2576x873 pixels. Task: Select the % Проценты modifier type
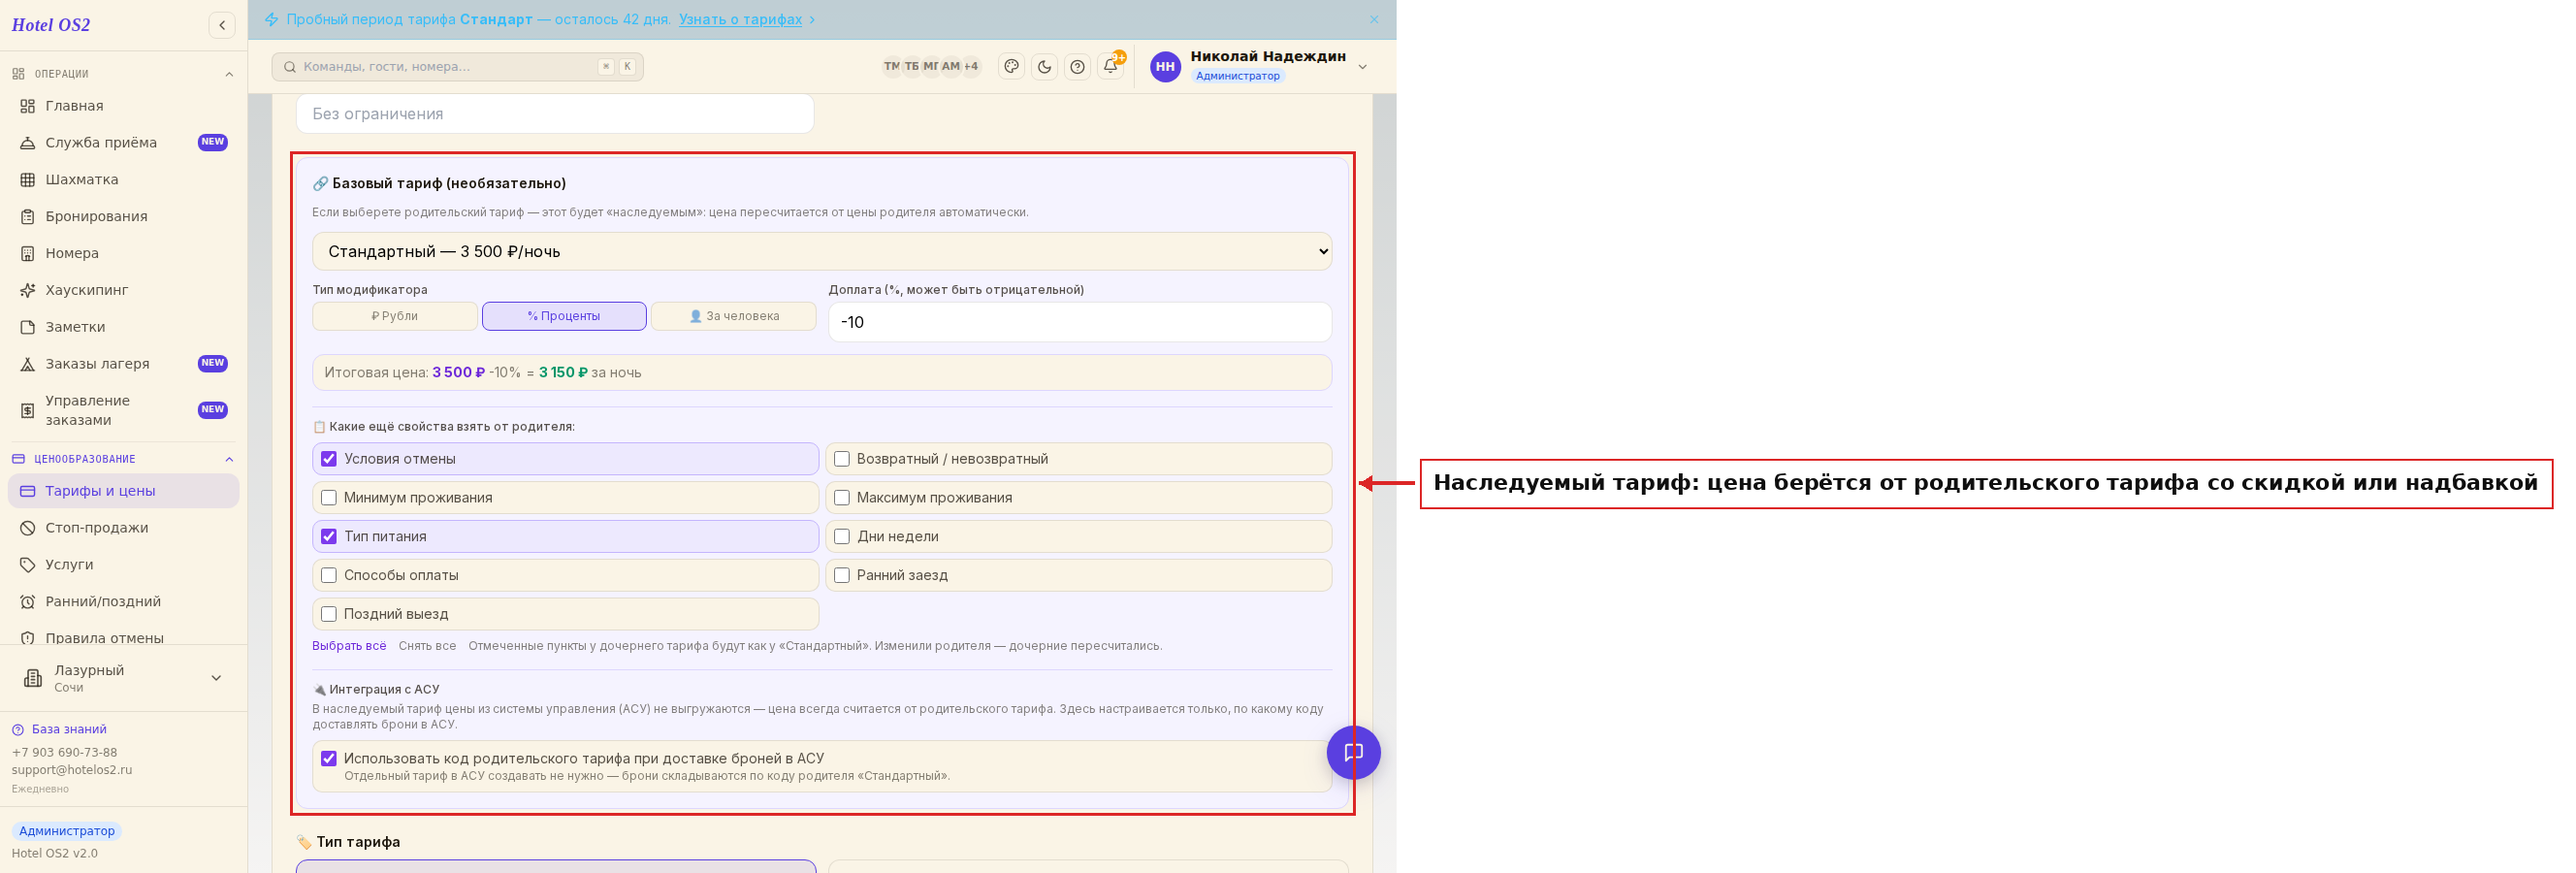pos(564,316)
